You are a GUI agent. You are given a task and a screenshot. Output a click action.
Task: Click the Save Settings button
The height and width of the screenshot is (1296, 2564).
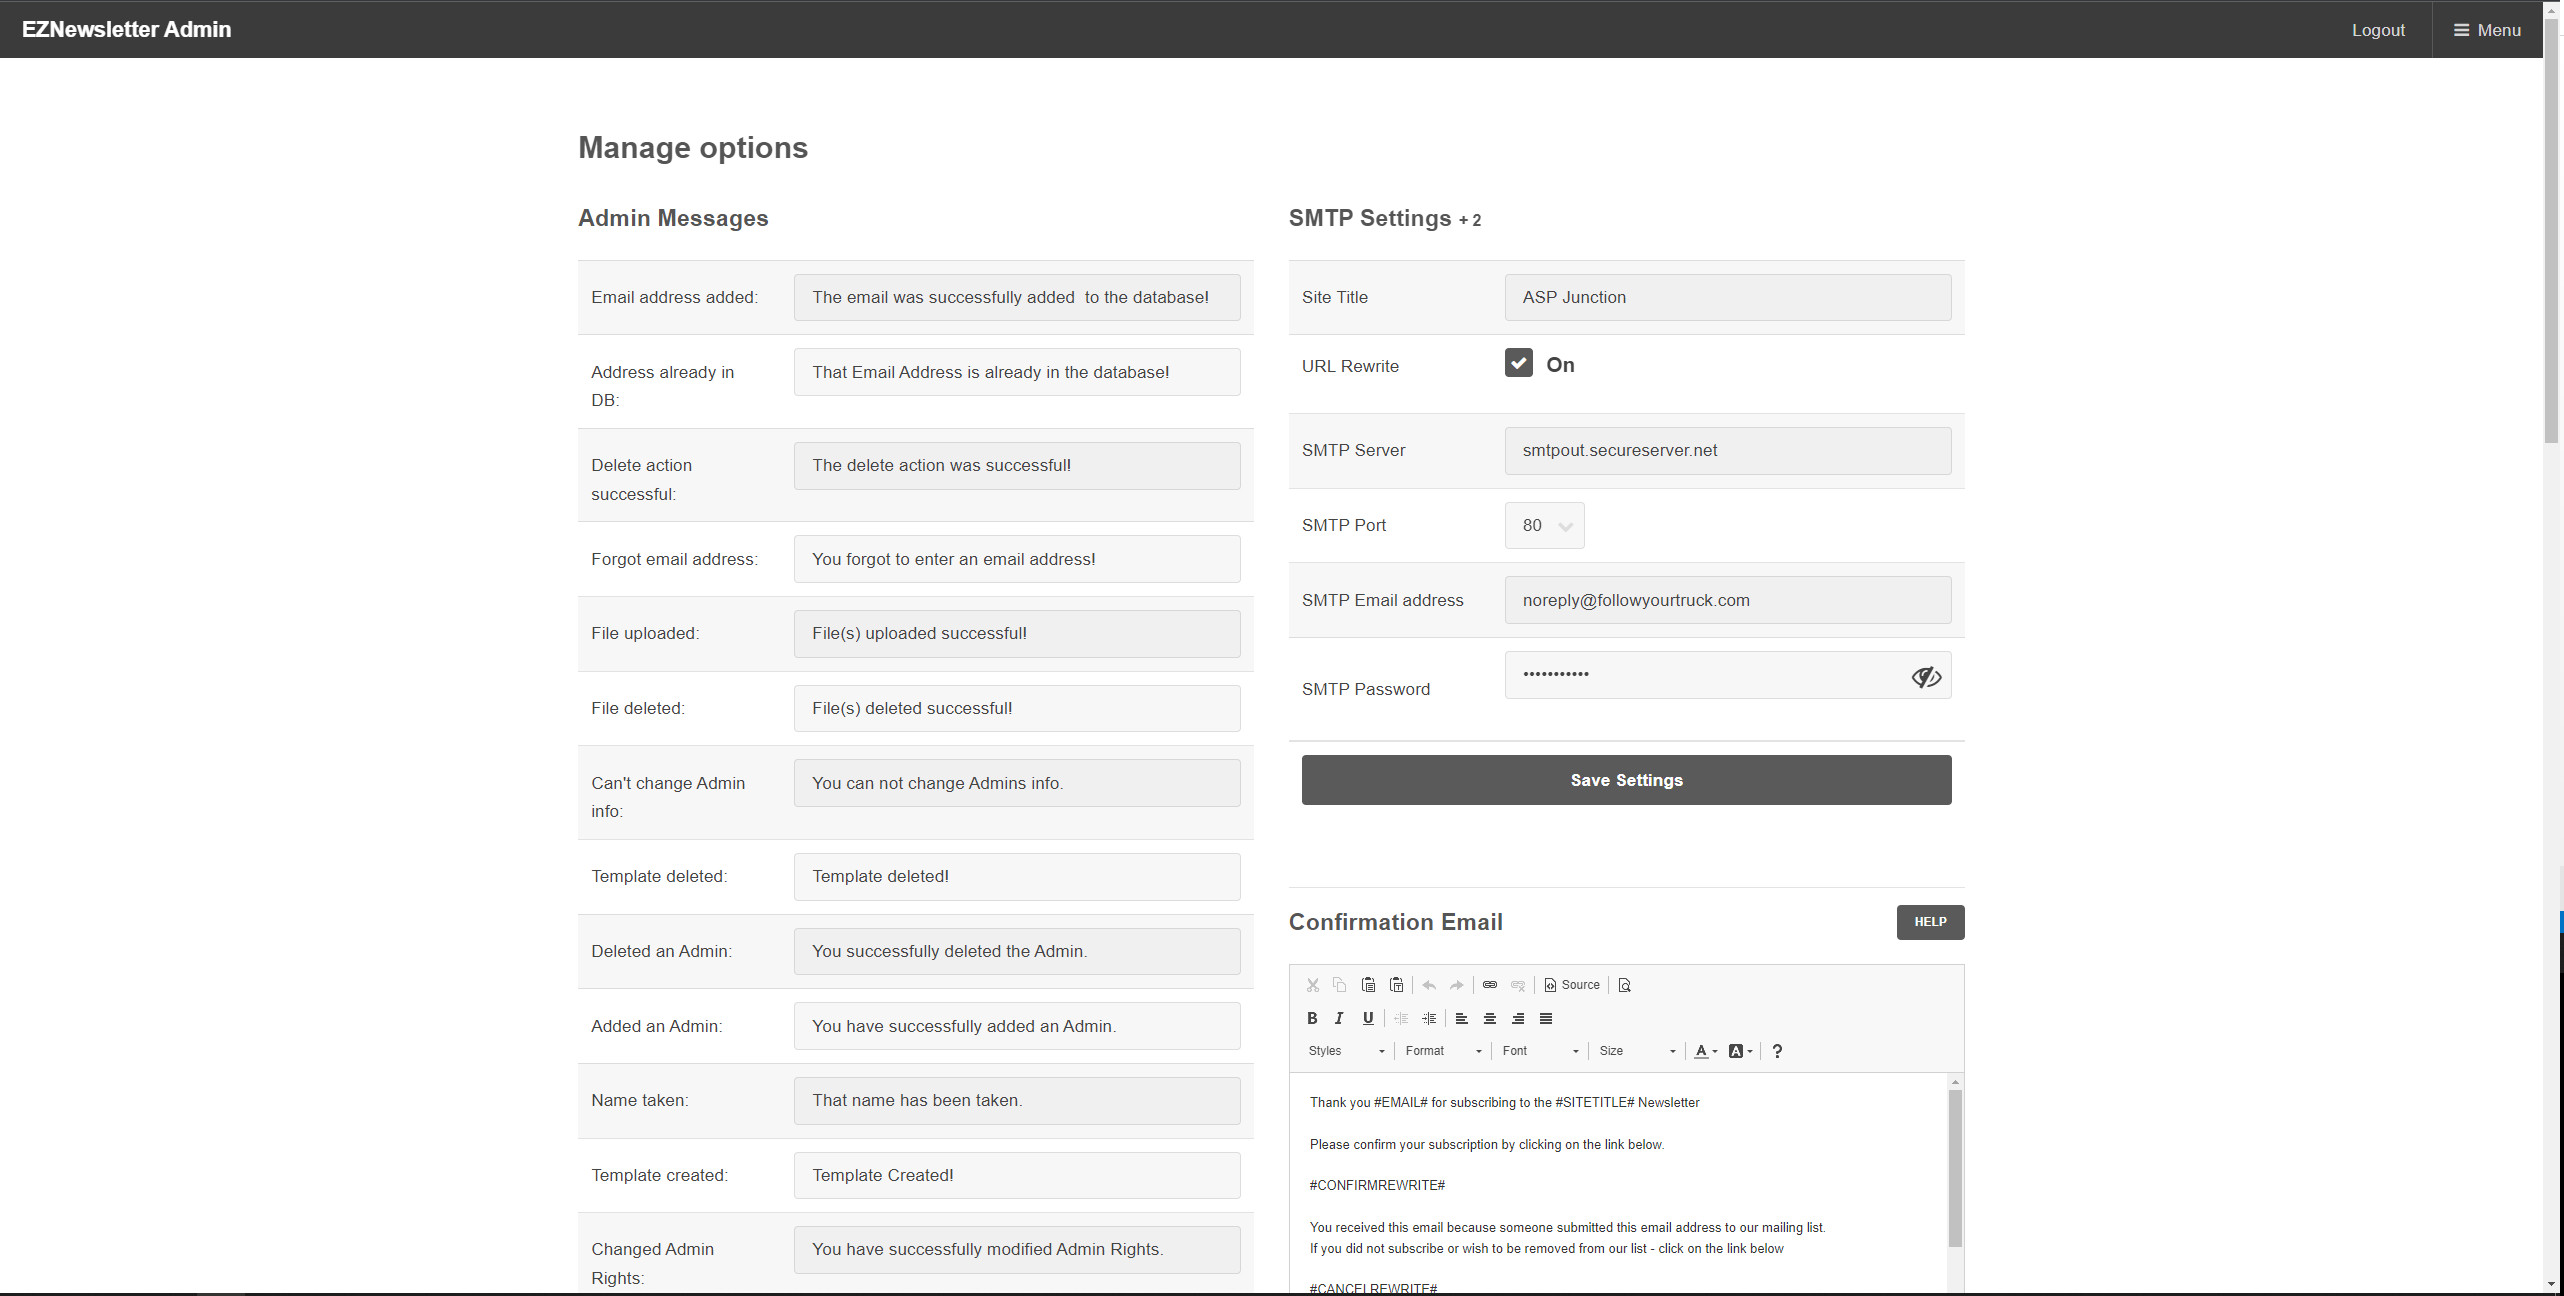pos(1625,780)
